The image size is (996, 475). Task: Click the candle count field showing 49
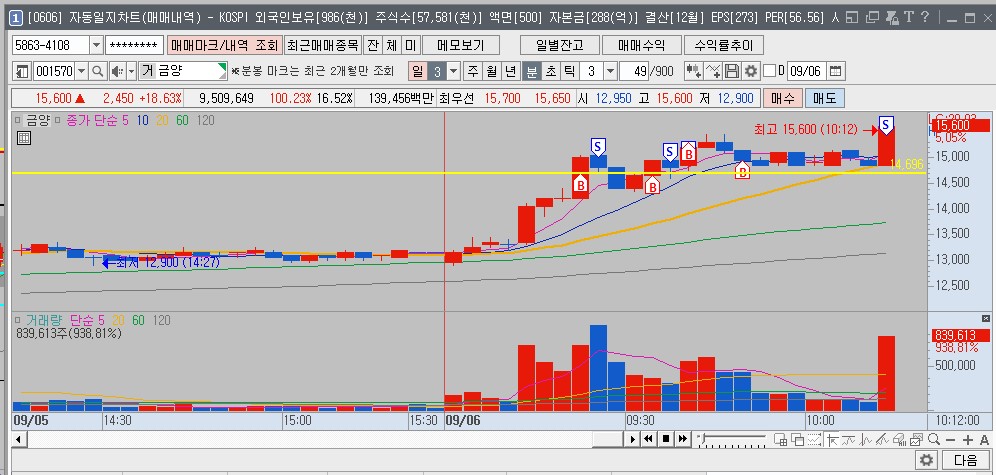(x=634, y=71)
